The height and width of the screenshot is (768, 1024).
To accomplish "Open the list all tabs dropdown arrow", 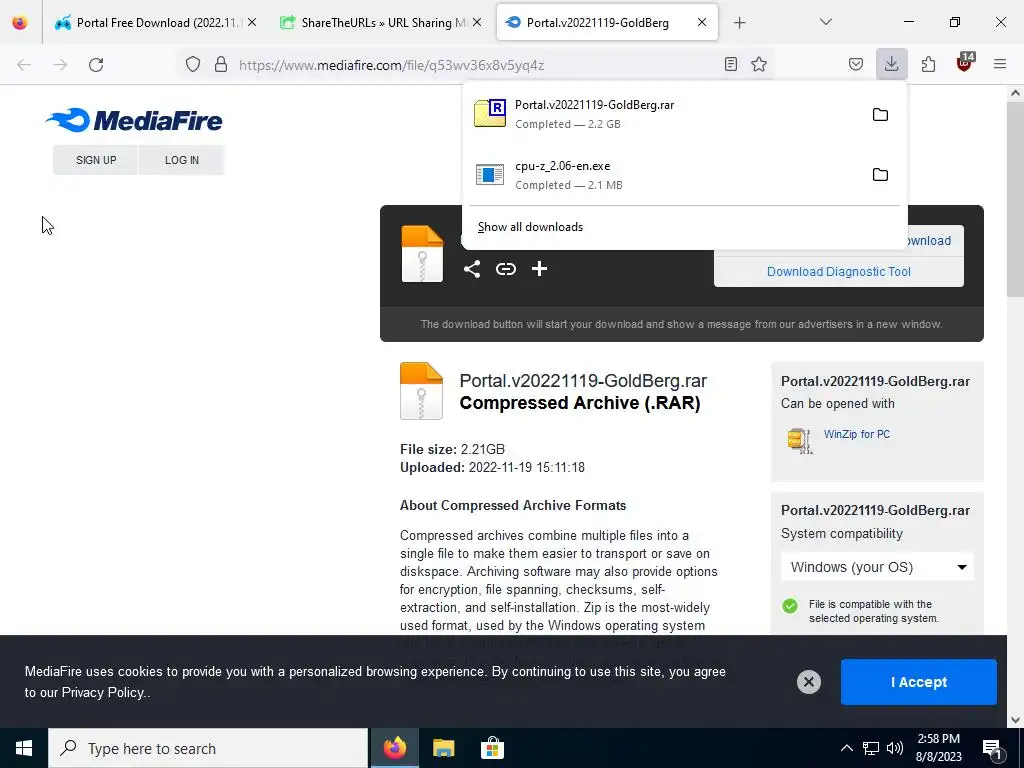I will [x=826, y=22].
